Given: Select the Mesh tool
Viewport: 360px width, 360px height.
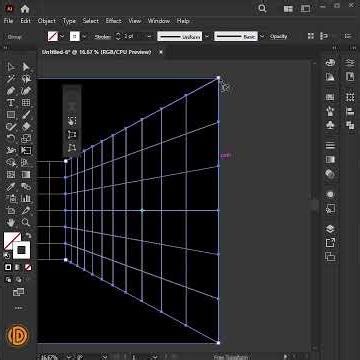Looking at the screenshot, I should tap(11, 174).
